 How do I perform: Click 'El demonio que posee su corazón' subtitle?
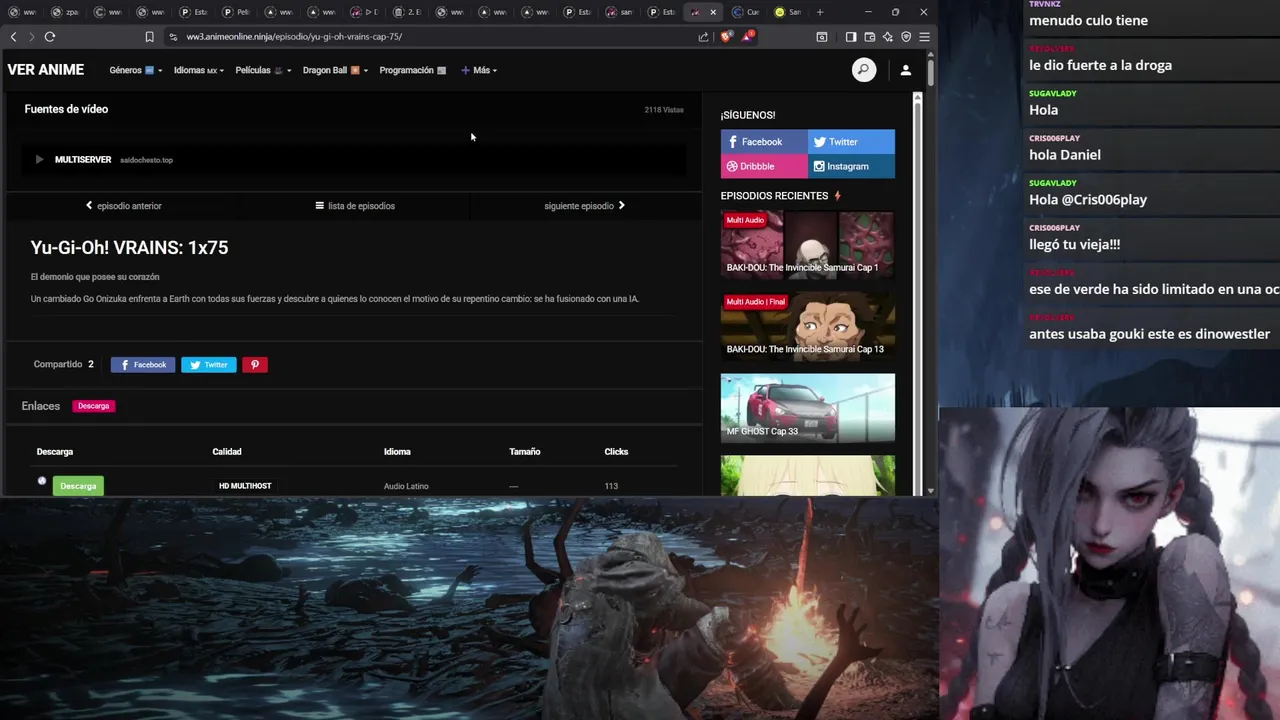tap(95, 277)
